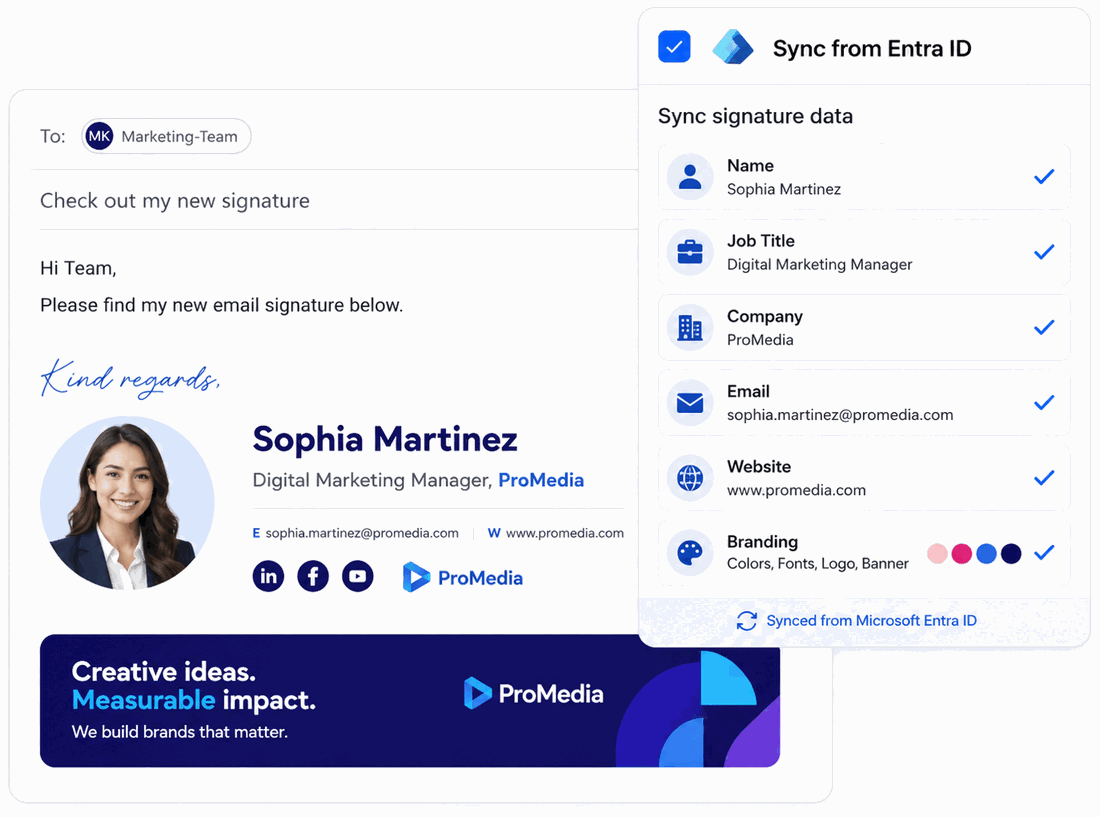Click the MK avatar in recipient chip
Viewport: 1100px width, 817px height.
click(99, 136)
